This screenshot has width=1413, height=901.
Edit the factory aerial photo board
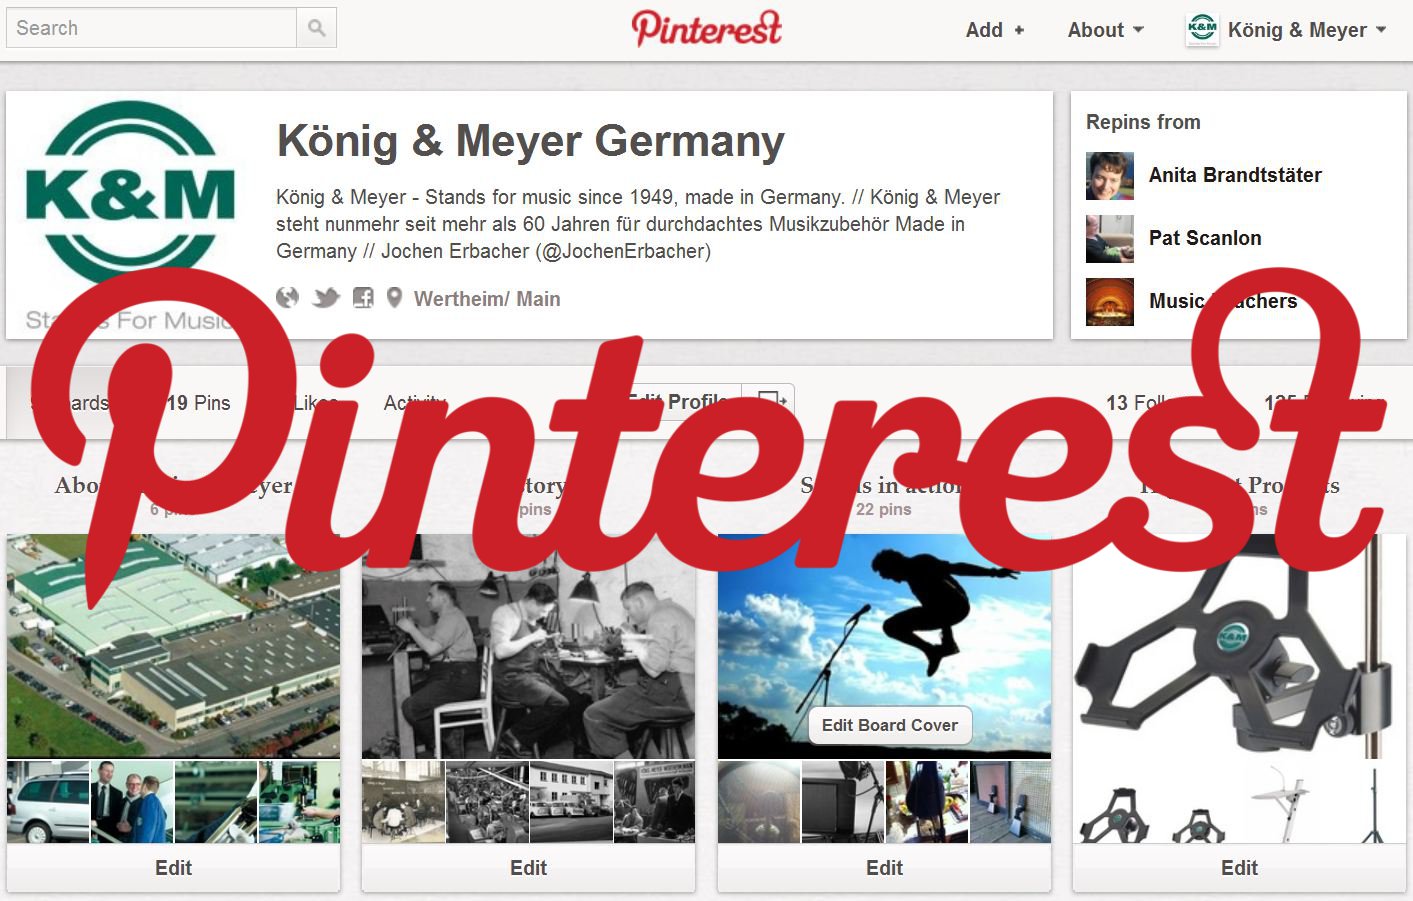173,868
